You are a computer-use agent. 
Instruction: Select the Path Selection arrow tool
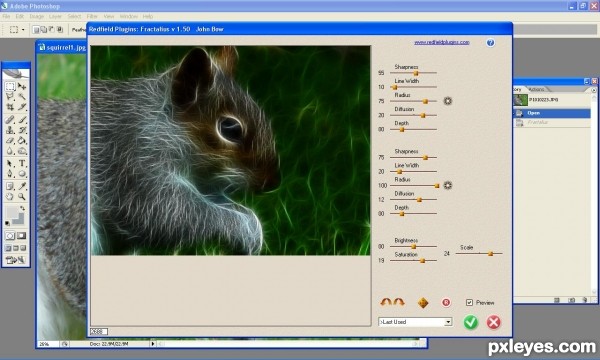(10, 164)
